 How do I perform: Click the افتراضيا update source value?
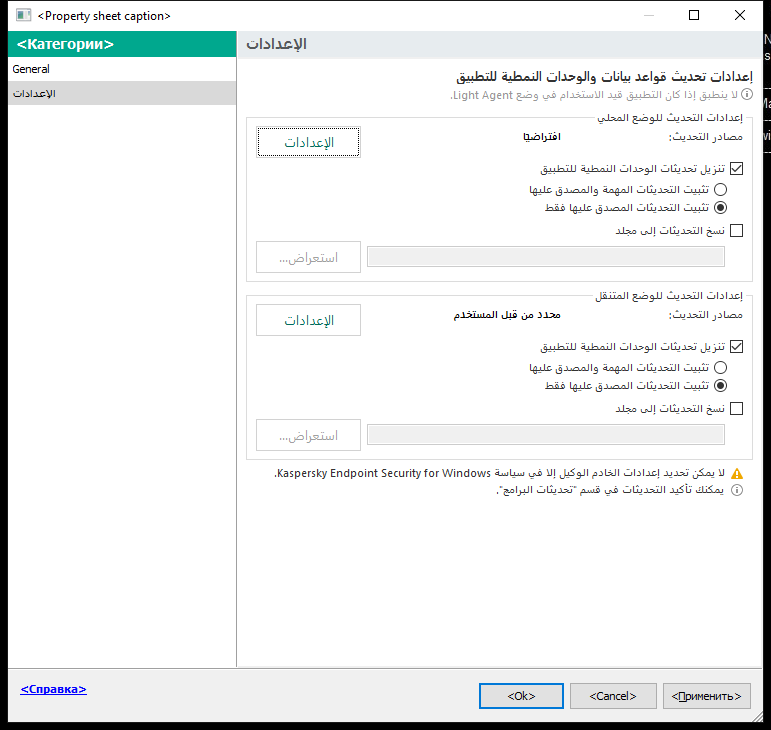pyautogui.click(x=542, y=137)
